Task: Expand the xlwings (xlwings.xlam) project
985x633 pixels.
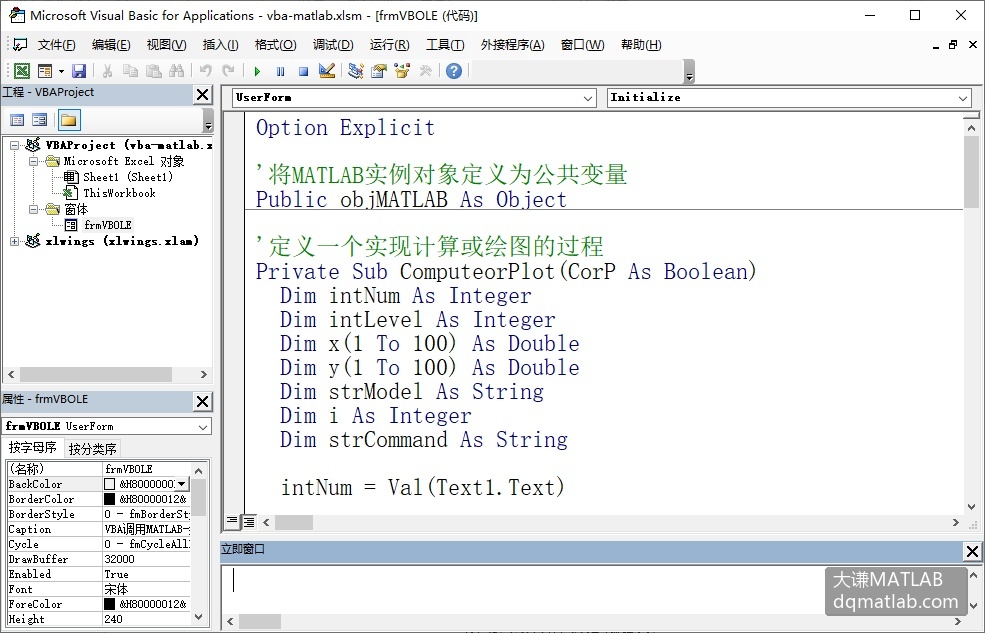Action: tap(14, 241)
